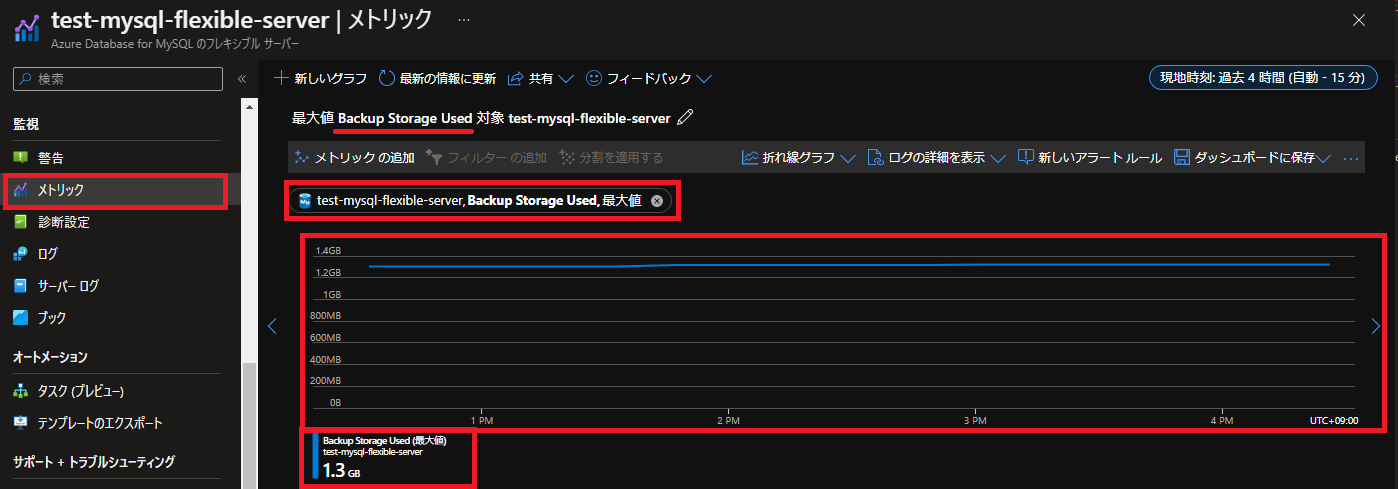
Task: Remove the Backup Storage Used metric chip
Action: (x=657, y=201)
